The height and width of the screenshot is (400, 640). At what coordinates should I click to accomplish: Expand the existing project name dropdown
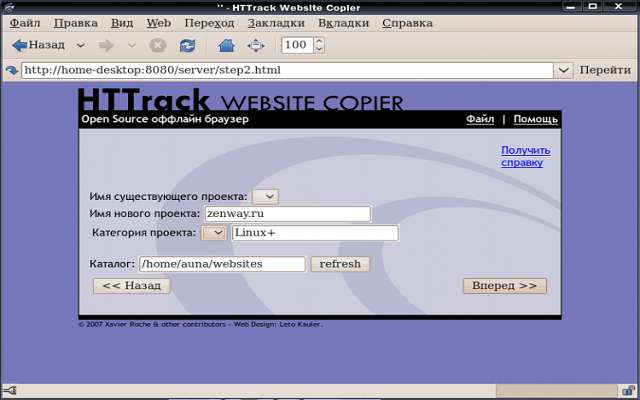(265, 196)
